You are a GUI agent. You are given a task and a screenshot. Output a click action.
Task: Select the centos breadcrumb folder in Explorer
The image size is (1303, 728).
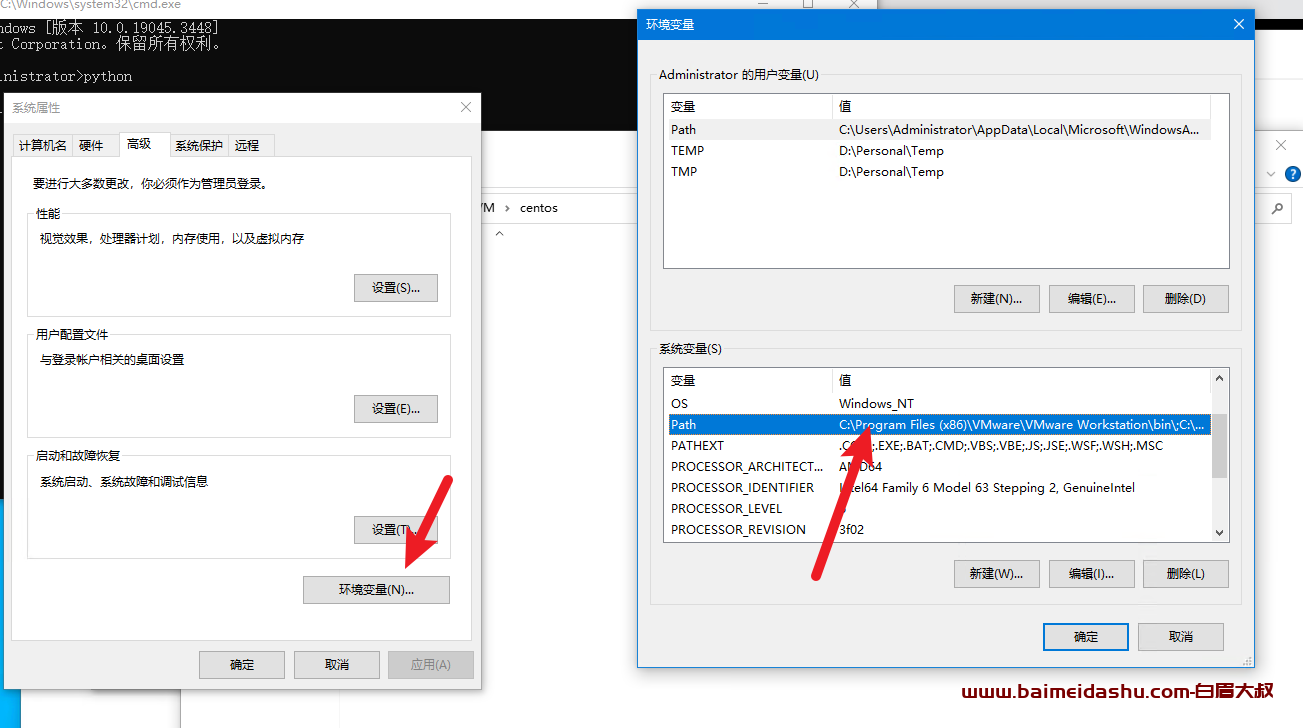[x=539, y=208]
